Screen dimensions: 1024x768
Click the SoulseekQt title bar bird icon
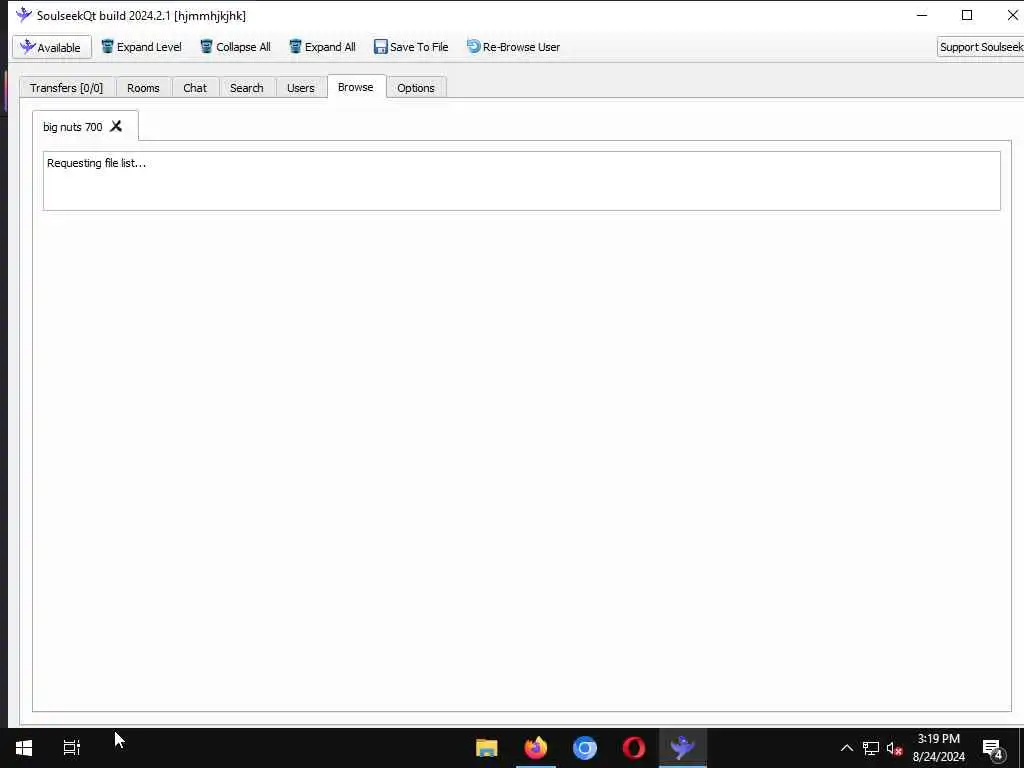(x=24, y=14)
